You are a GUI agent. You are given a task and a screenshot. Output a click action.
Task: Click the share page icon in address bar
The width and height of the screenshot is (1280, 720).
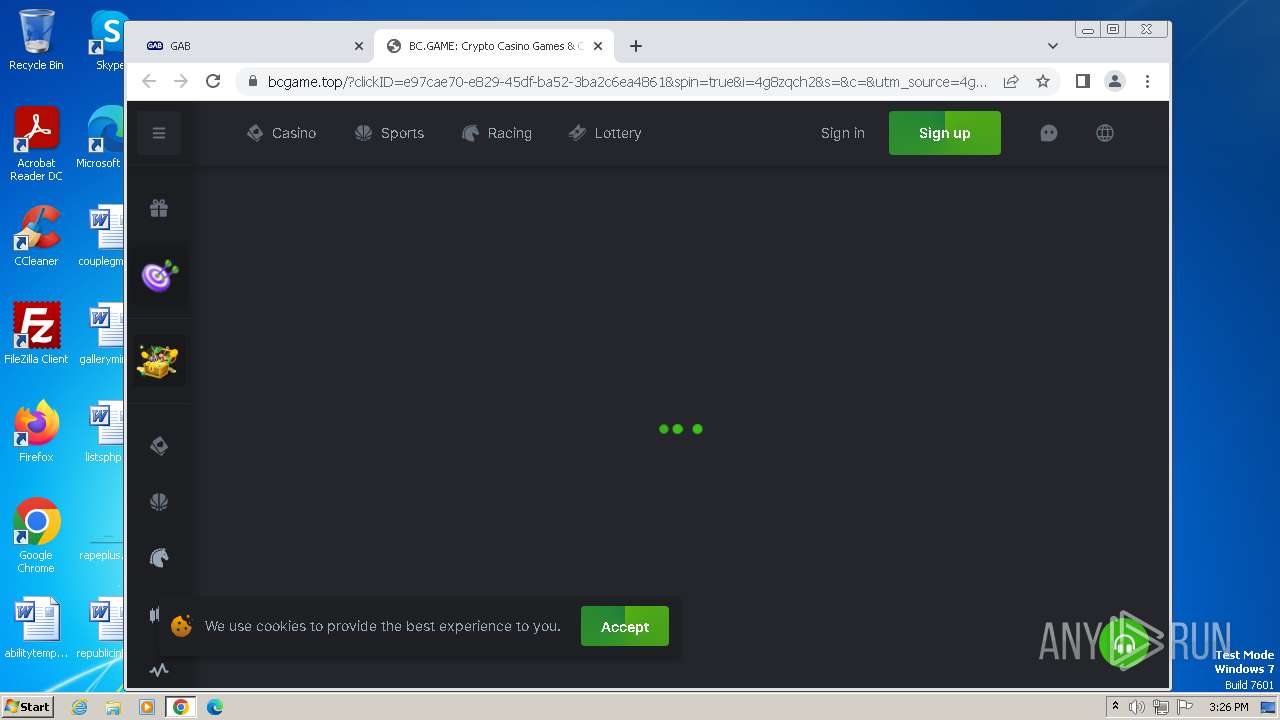click(1011, 81)
